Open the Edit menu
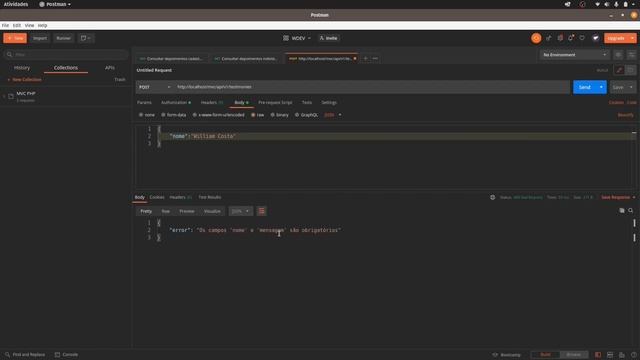 (x=17, y=25)
